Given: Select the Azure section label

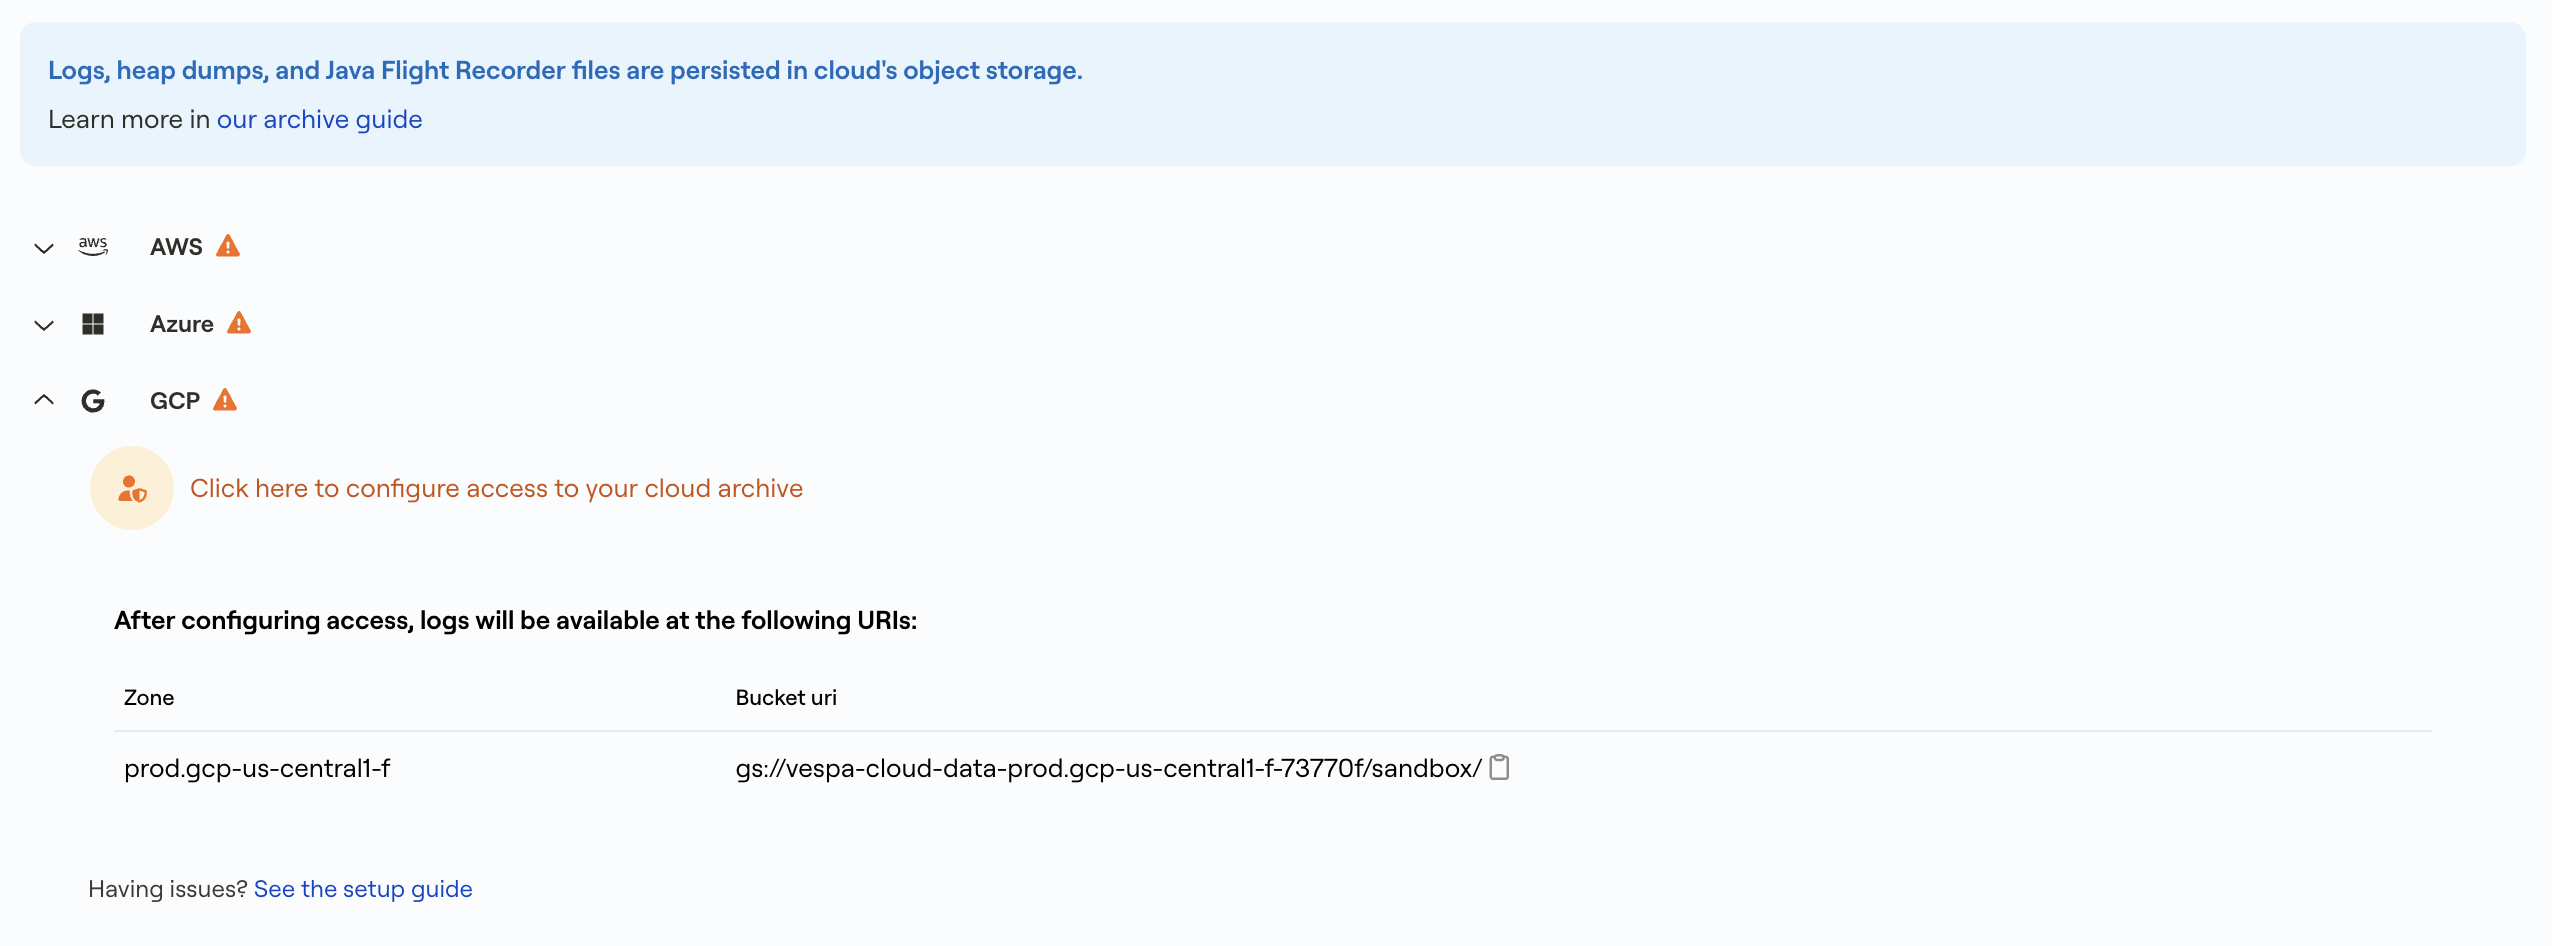Looking at the screenshot, I should (x=182, y=323).
